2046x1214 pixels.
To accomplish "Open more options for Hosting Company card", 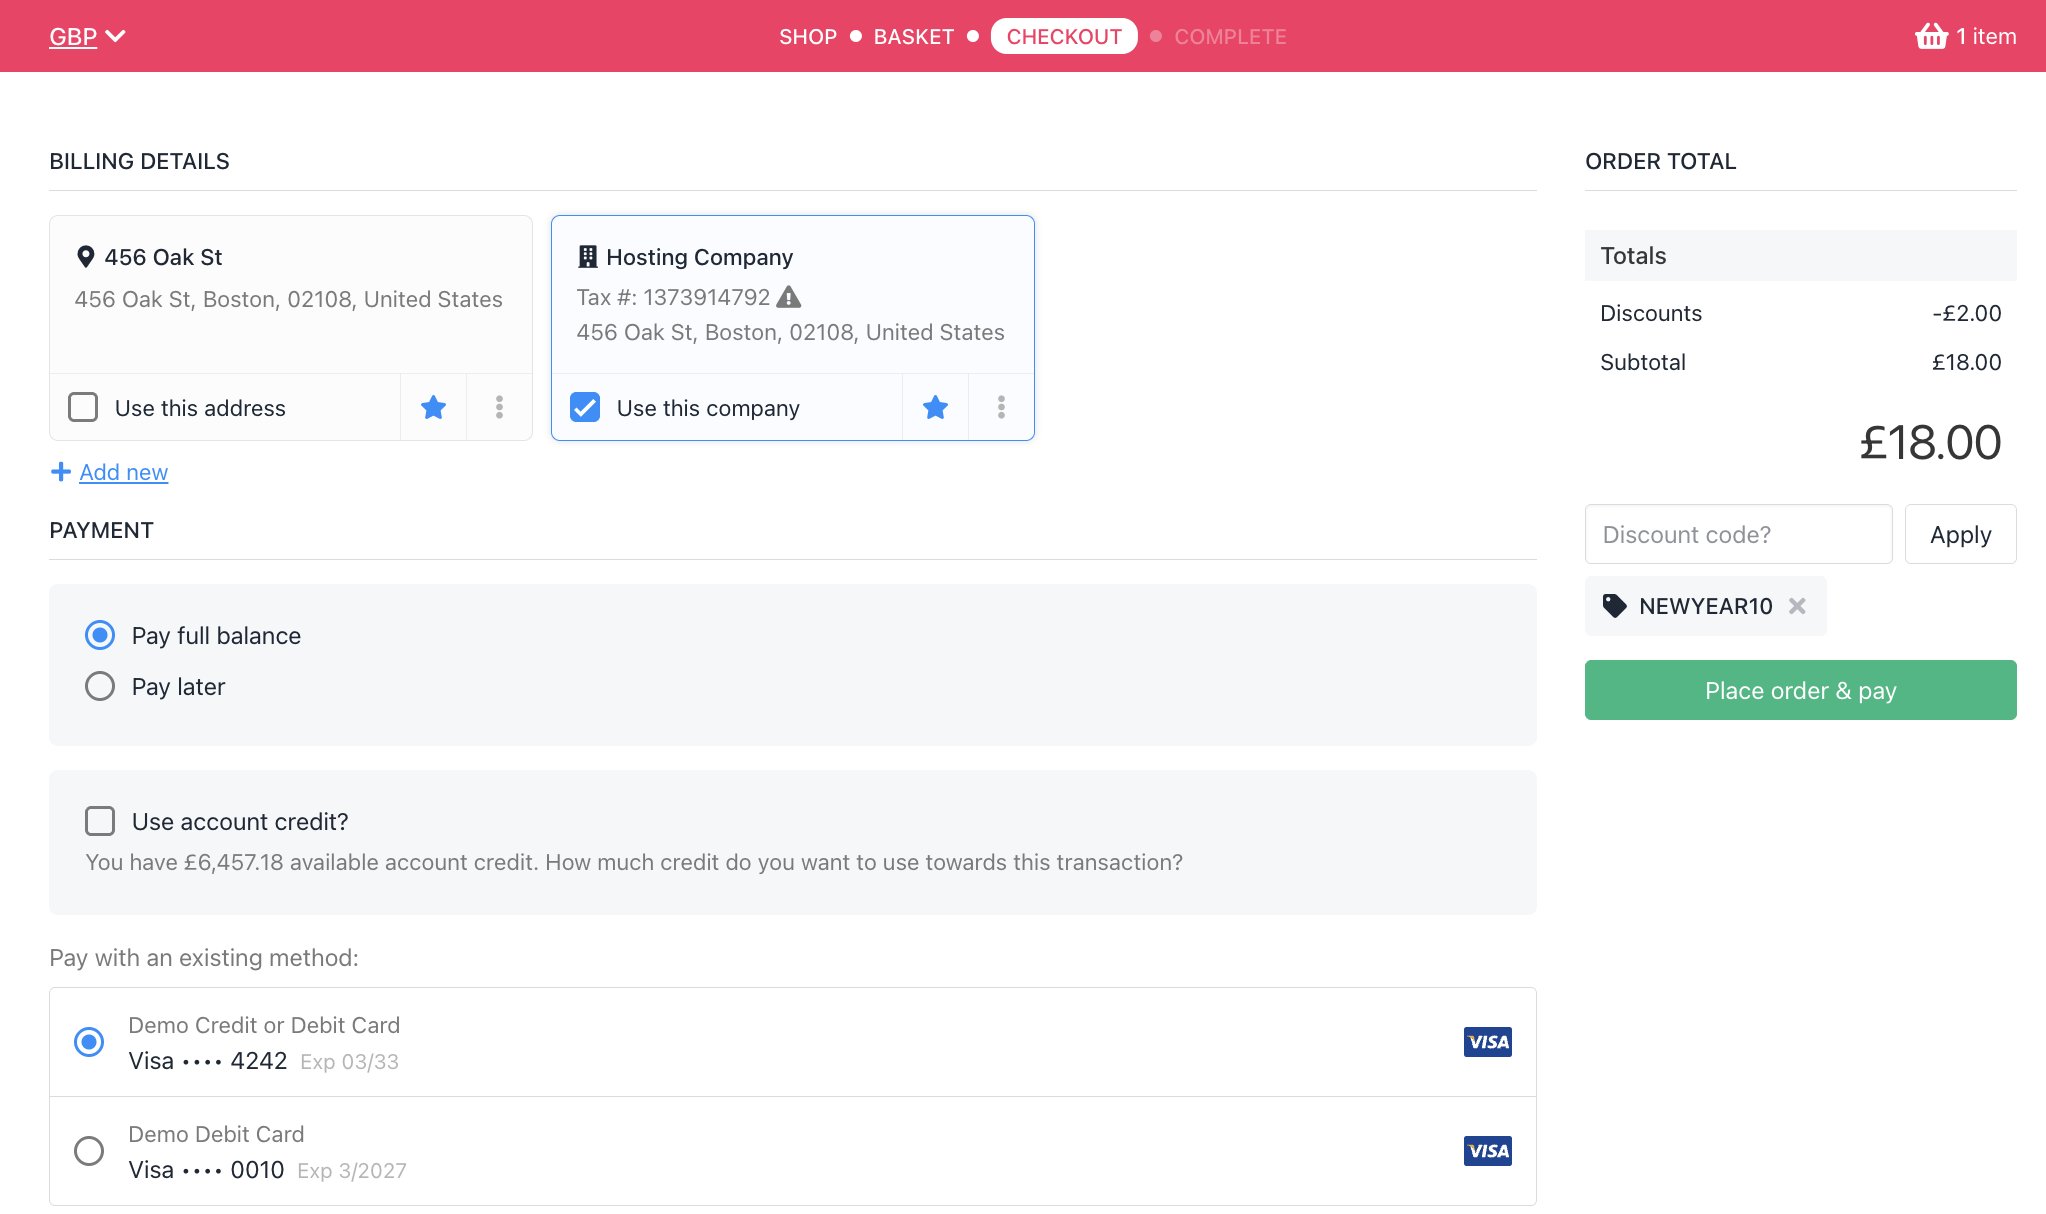I will pyautogui.click(x=1001, y=407).
